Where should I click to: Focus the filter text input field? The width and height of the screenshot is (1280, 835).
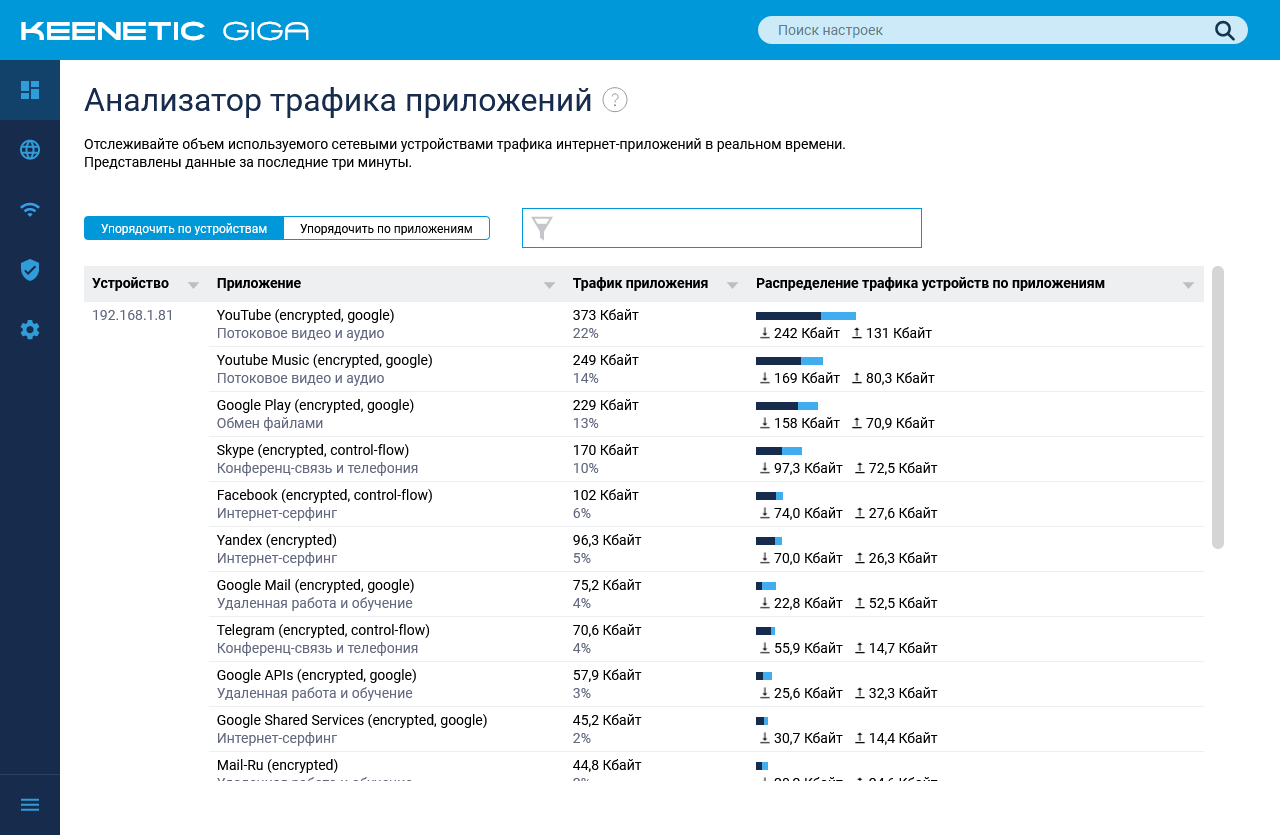click(722, 228)
